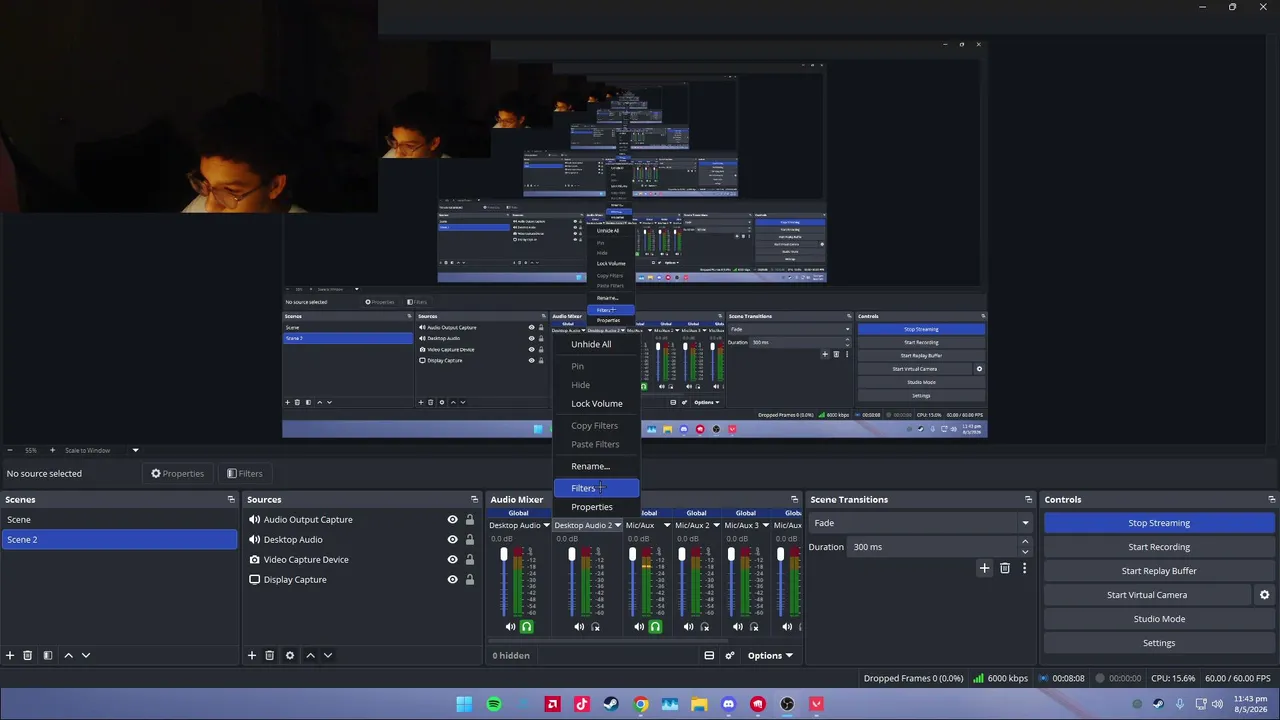Open the Windows Start menu
Screen dimensions: 1280x720
[x=464, y=704]
